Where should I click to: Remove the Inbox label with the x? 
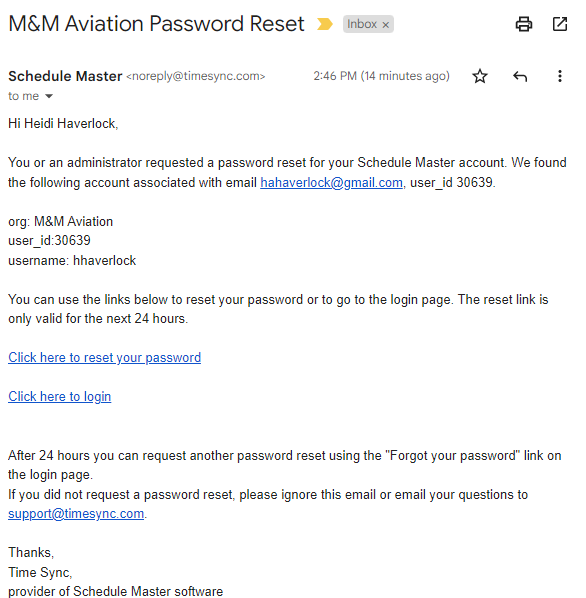click(x=385, y=25)
